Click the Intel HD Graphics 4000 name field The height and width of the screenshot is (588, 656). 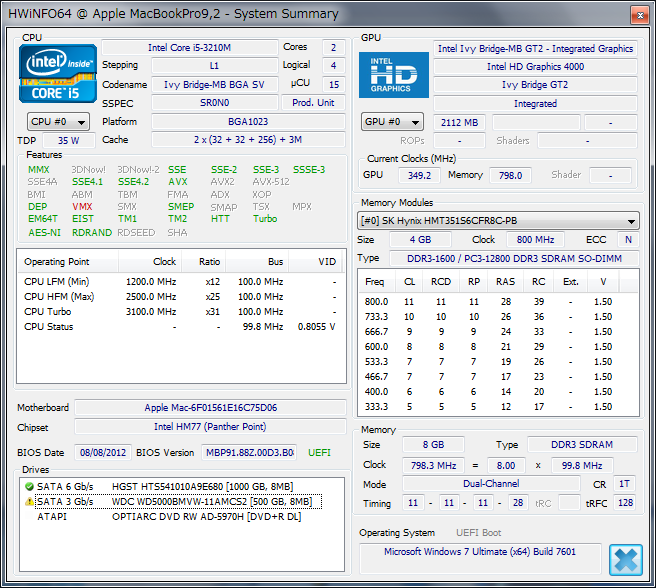[x=535, y=67]
